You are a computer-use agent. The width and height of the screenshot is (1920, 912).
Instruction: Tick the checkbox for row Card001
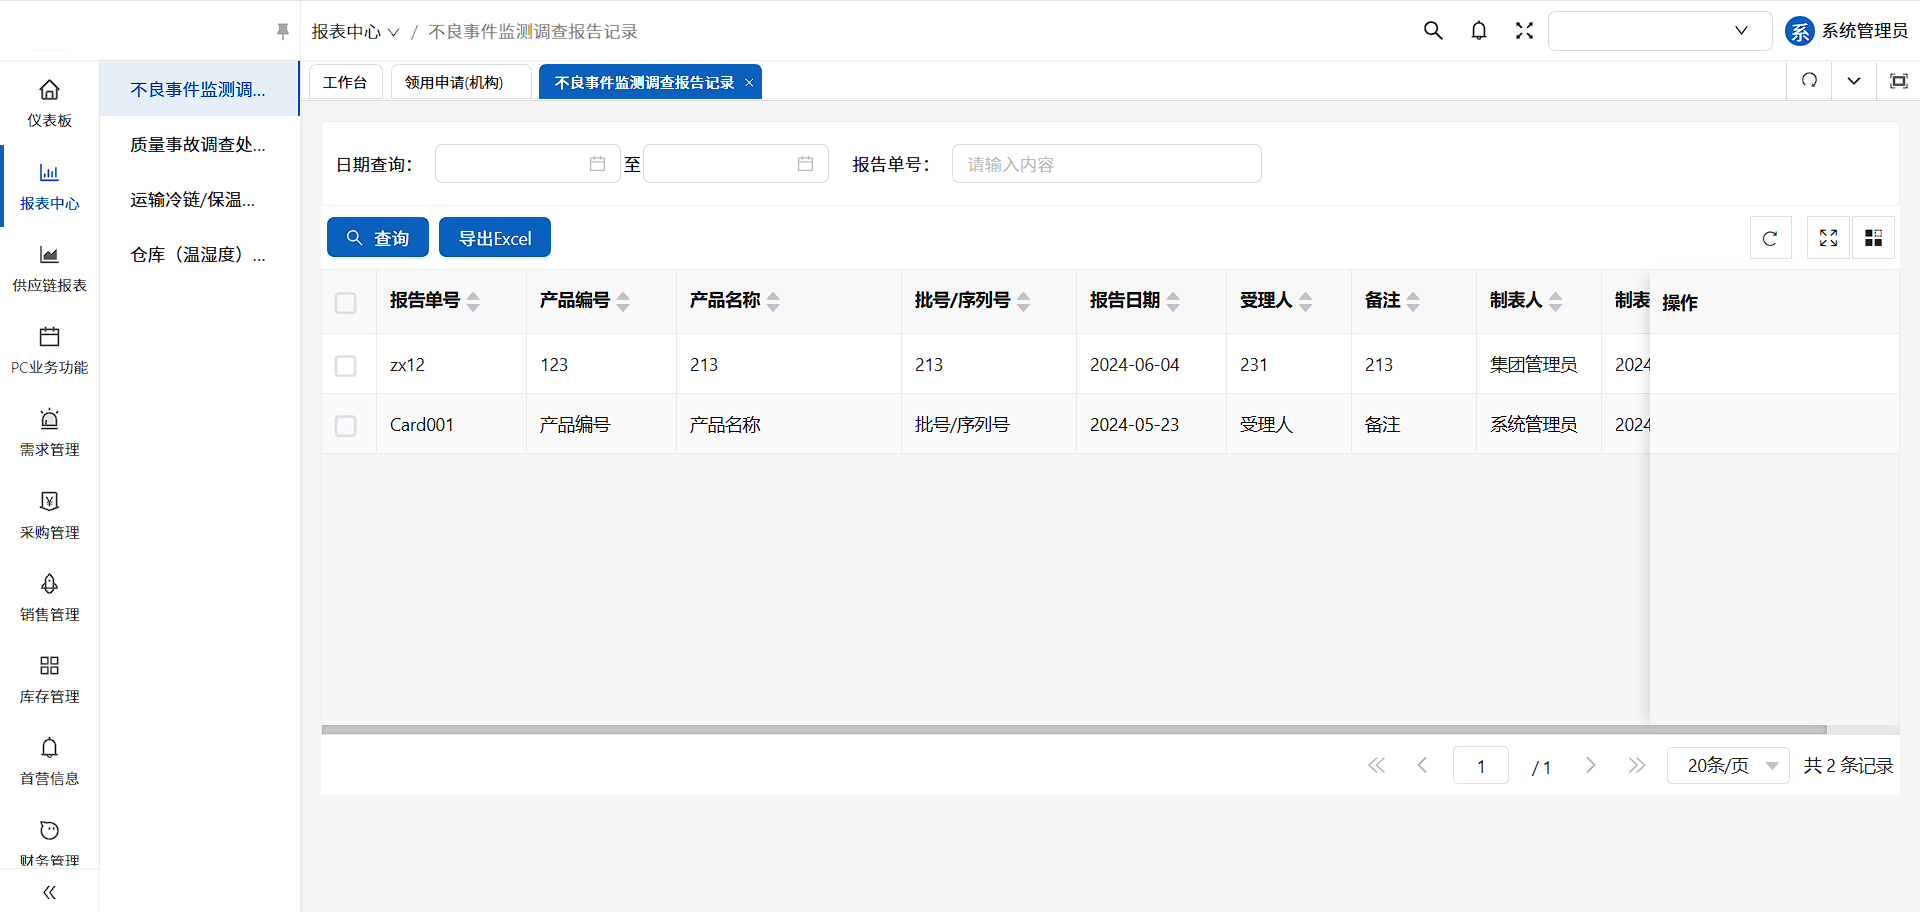click(346, 426)
